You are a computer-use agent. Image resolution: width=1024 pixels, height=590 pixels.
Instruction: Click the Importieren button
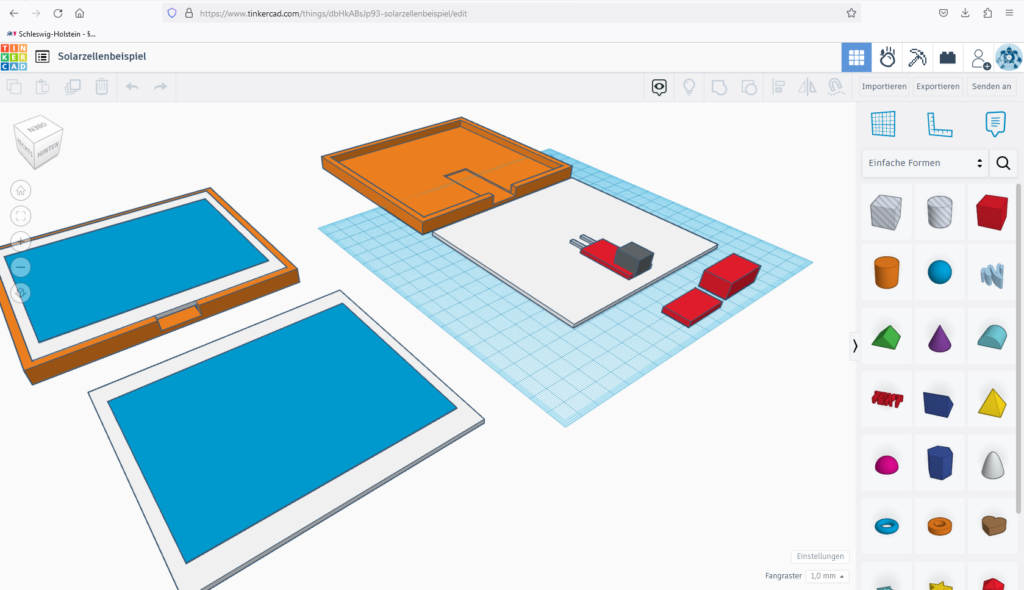(x=884, y=87)
